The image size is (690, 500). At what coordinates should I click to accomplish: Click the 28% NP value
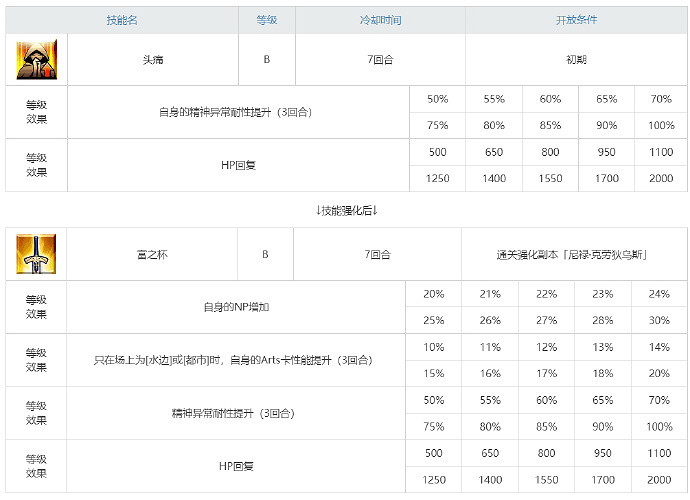coord(603,320)
